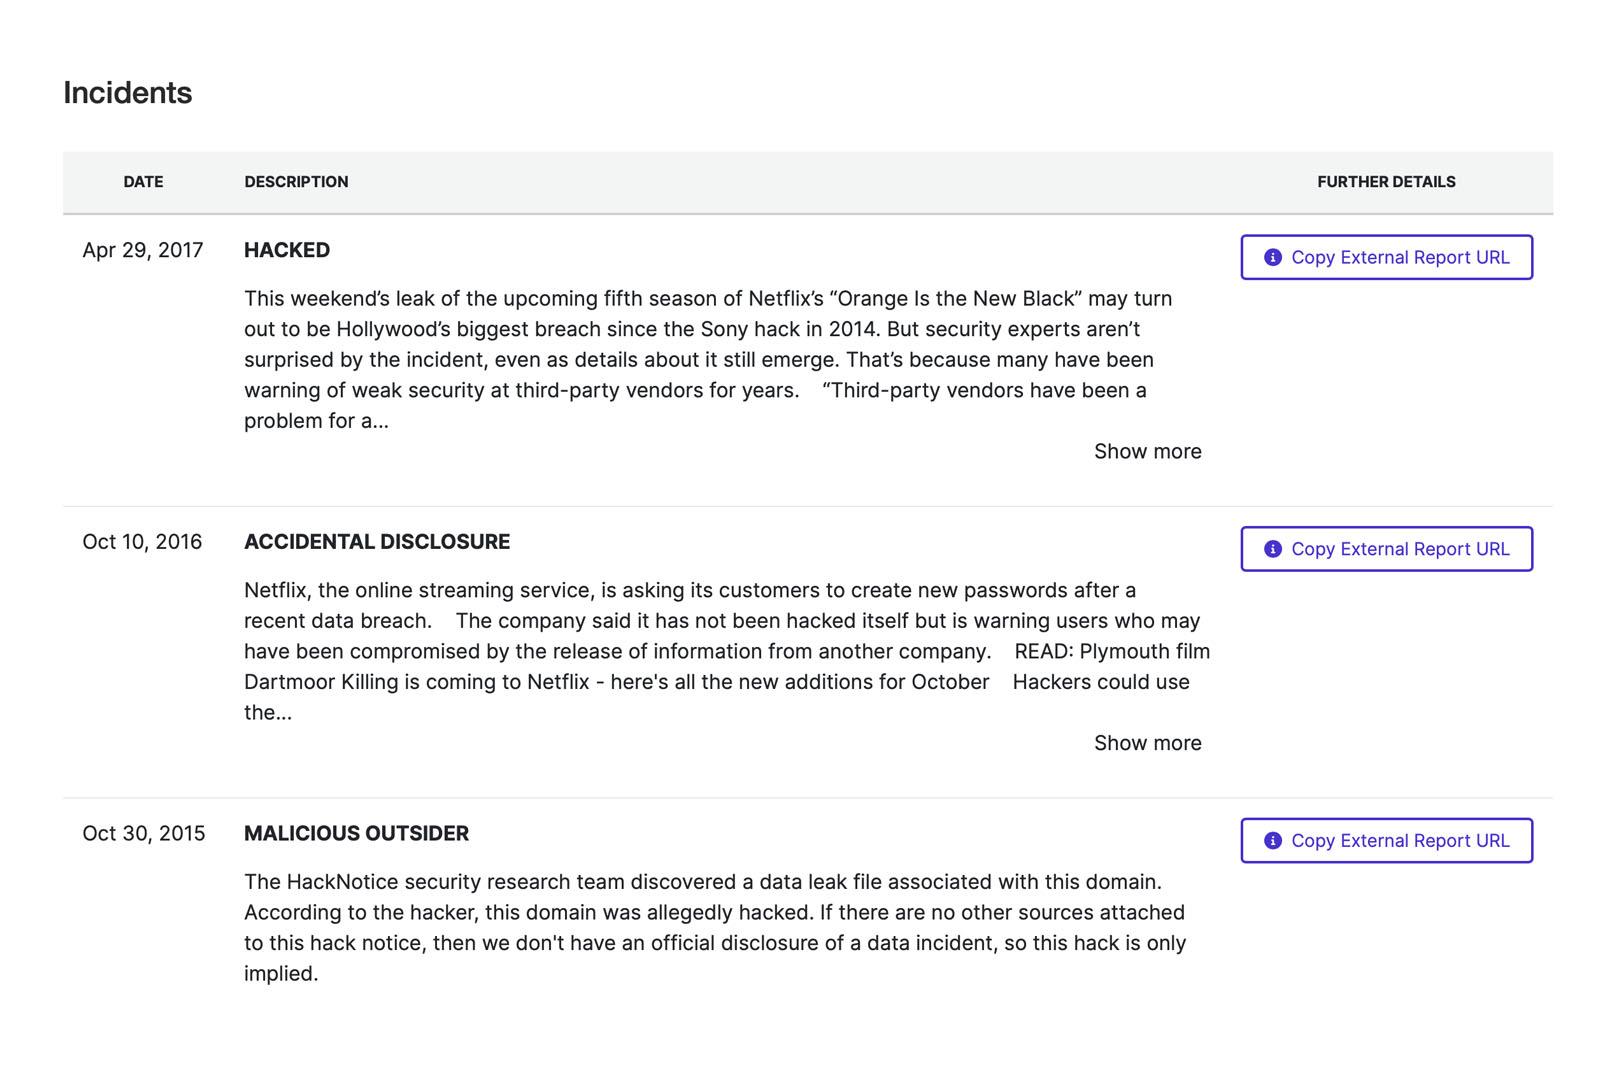Image resolution: width=1600 pixels, height=1067 pixels.
Task: Expand HACKED description with Show more
Action: click(1147, 451)
